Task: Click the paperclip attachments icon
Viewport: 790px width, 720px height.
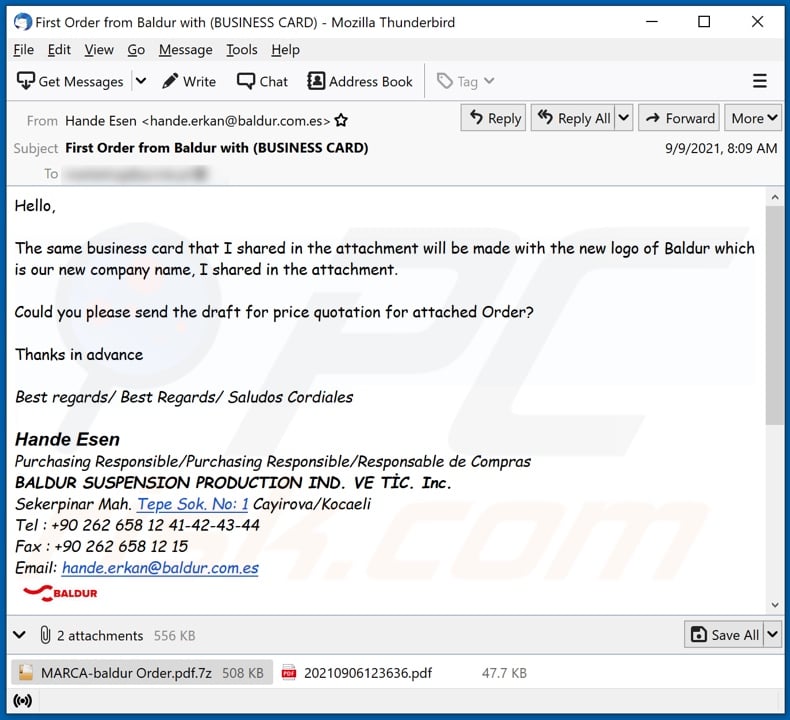Action: [x=45, y=635]
